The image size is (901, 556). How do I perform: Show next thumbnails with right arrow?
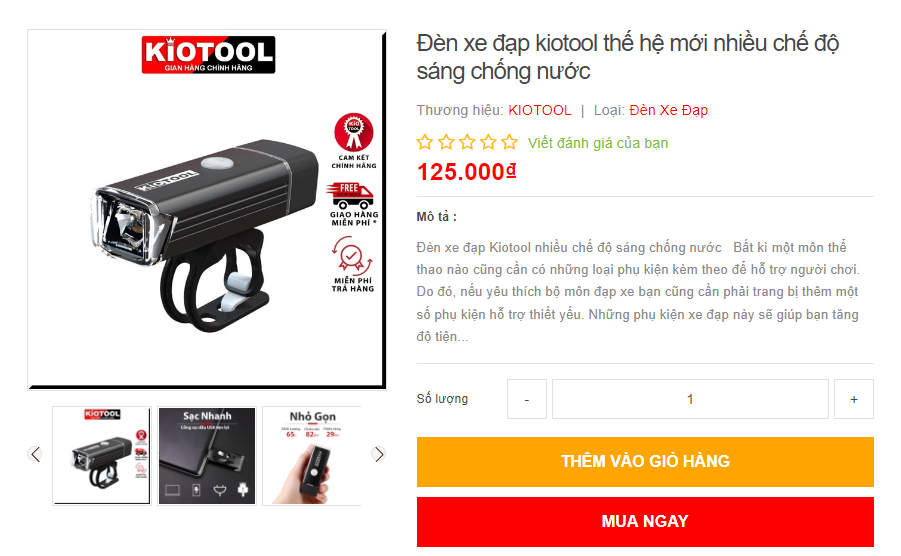tap(378, 454)
